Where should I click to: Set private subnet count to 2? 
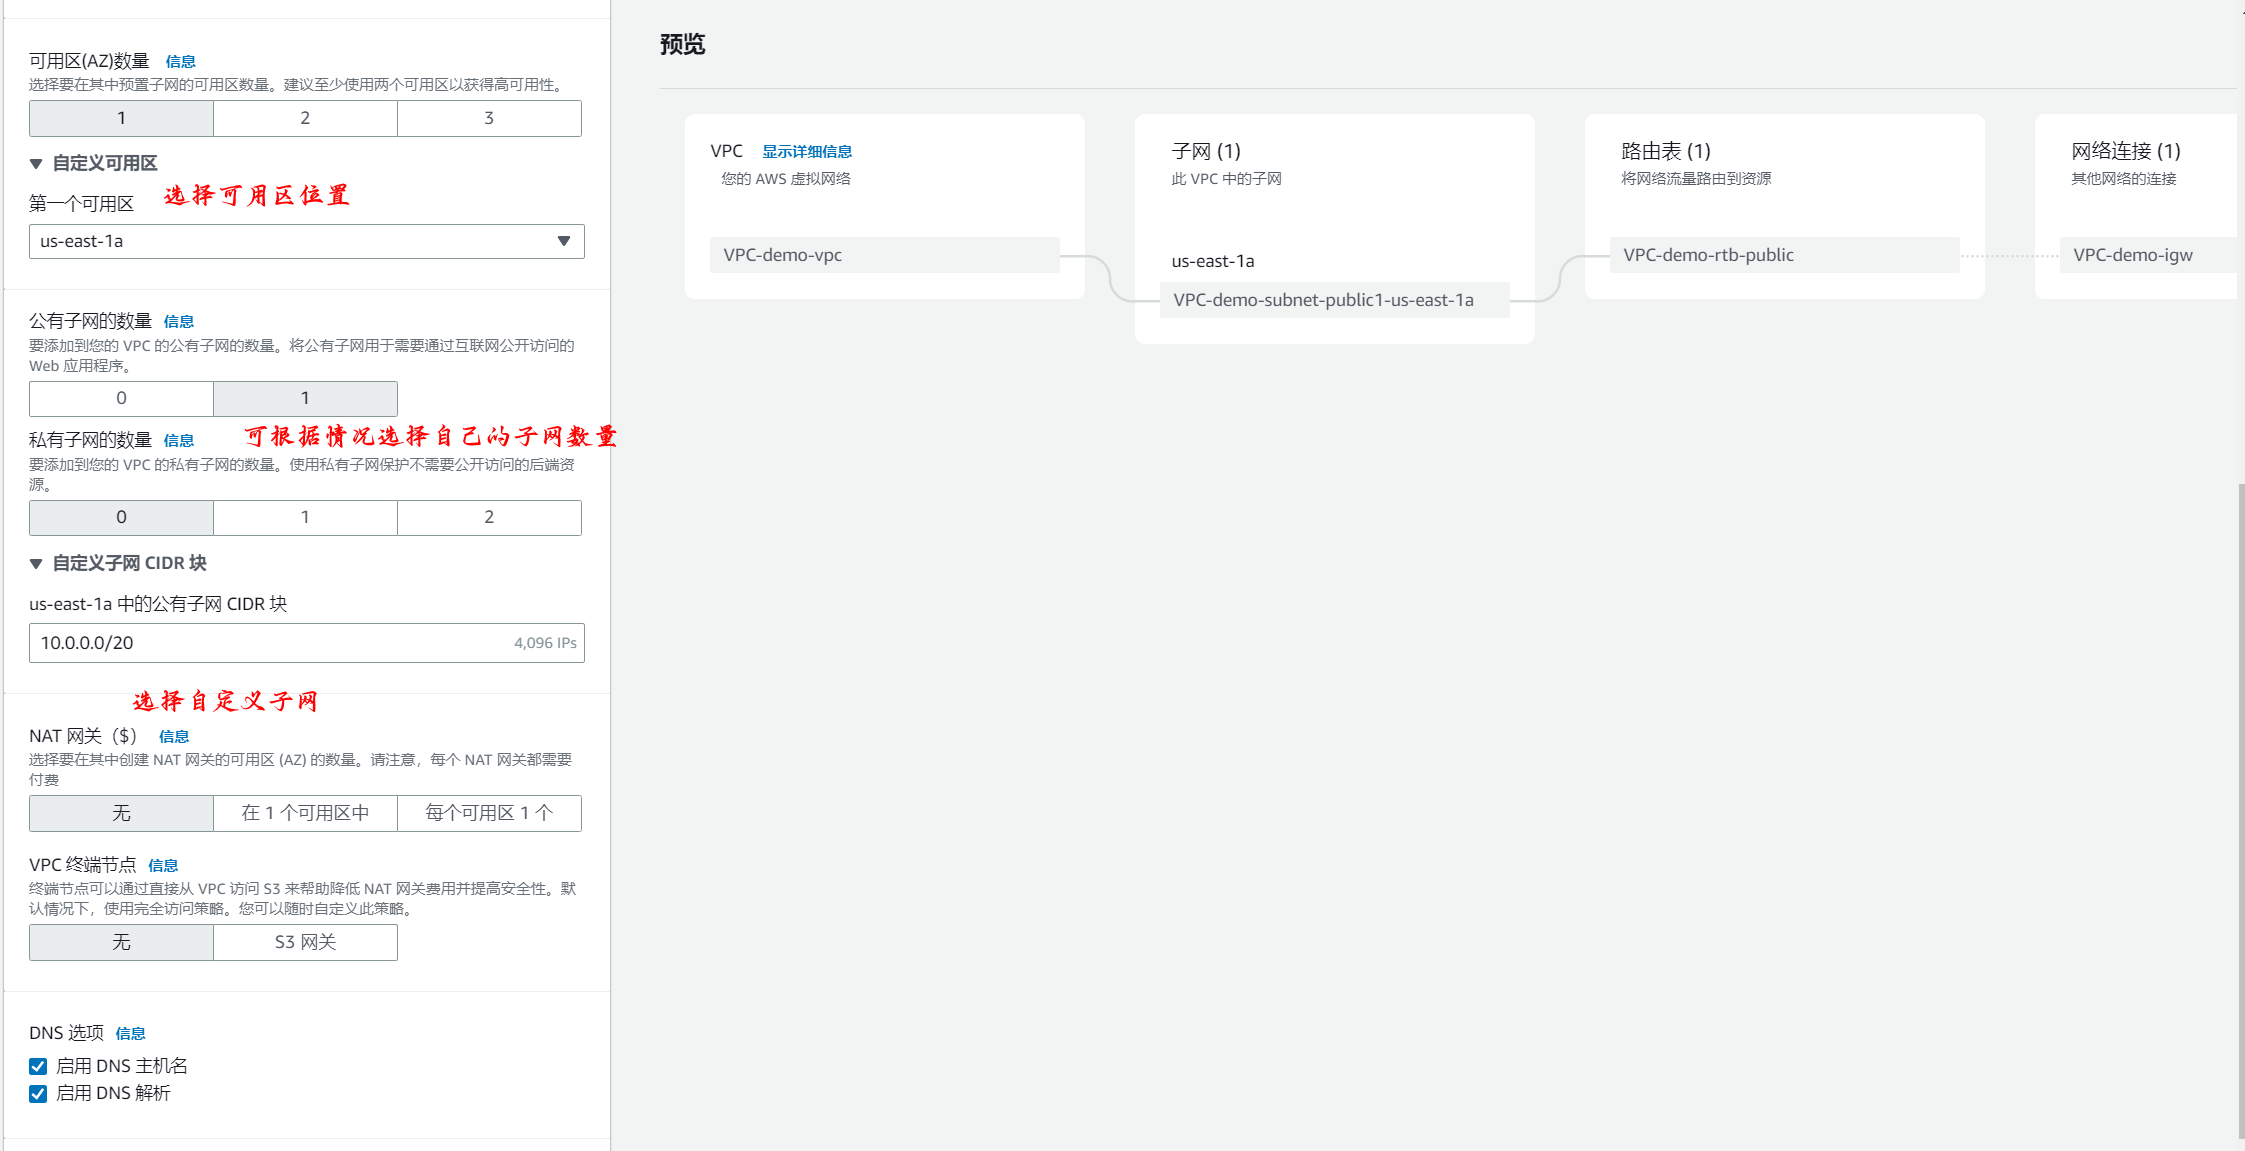click(489, 517)
